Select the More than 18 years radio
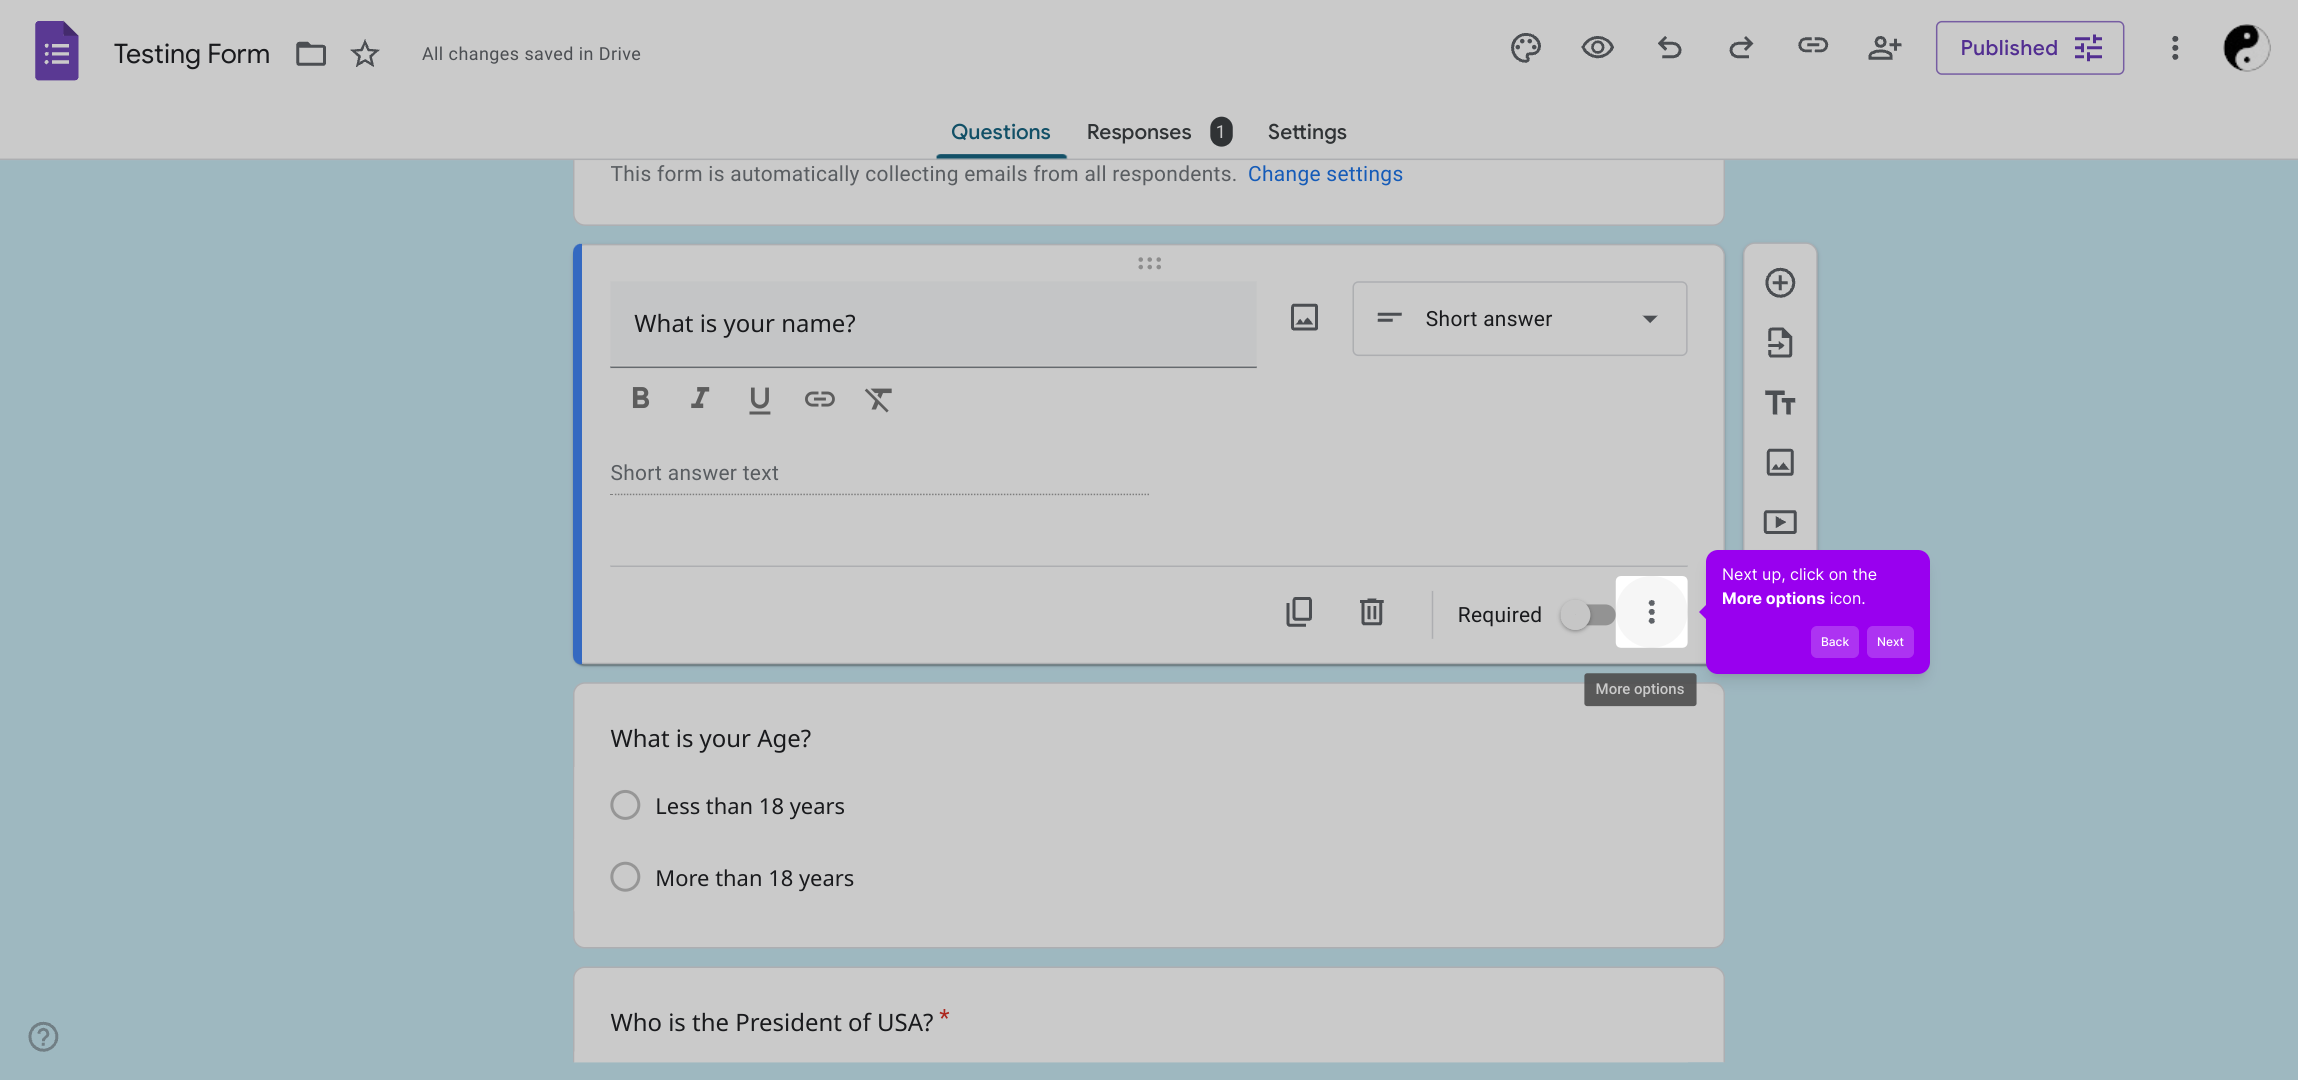Image resolution: width=2298 pixels, height=1080 pixels. (x=625, y=877)
